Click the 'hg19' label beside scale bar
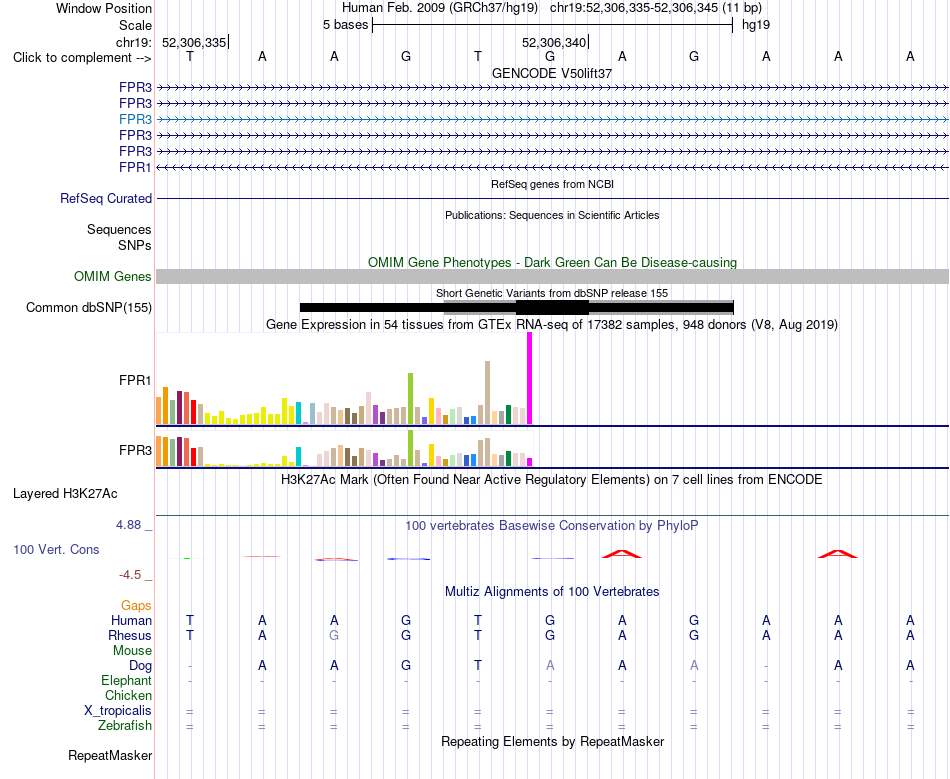The image size is (950, 779). (756, 25)
